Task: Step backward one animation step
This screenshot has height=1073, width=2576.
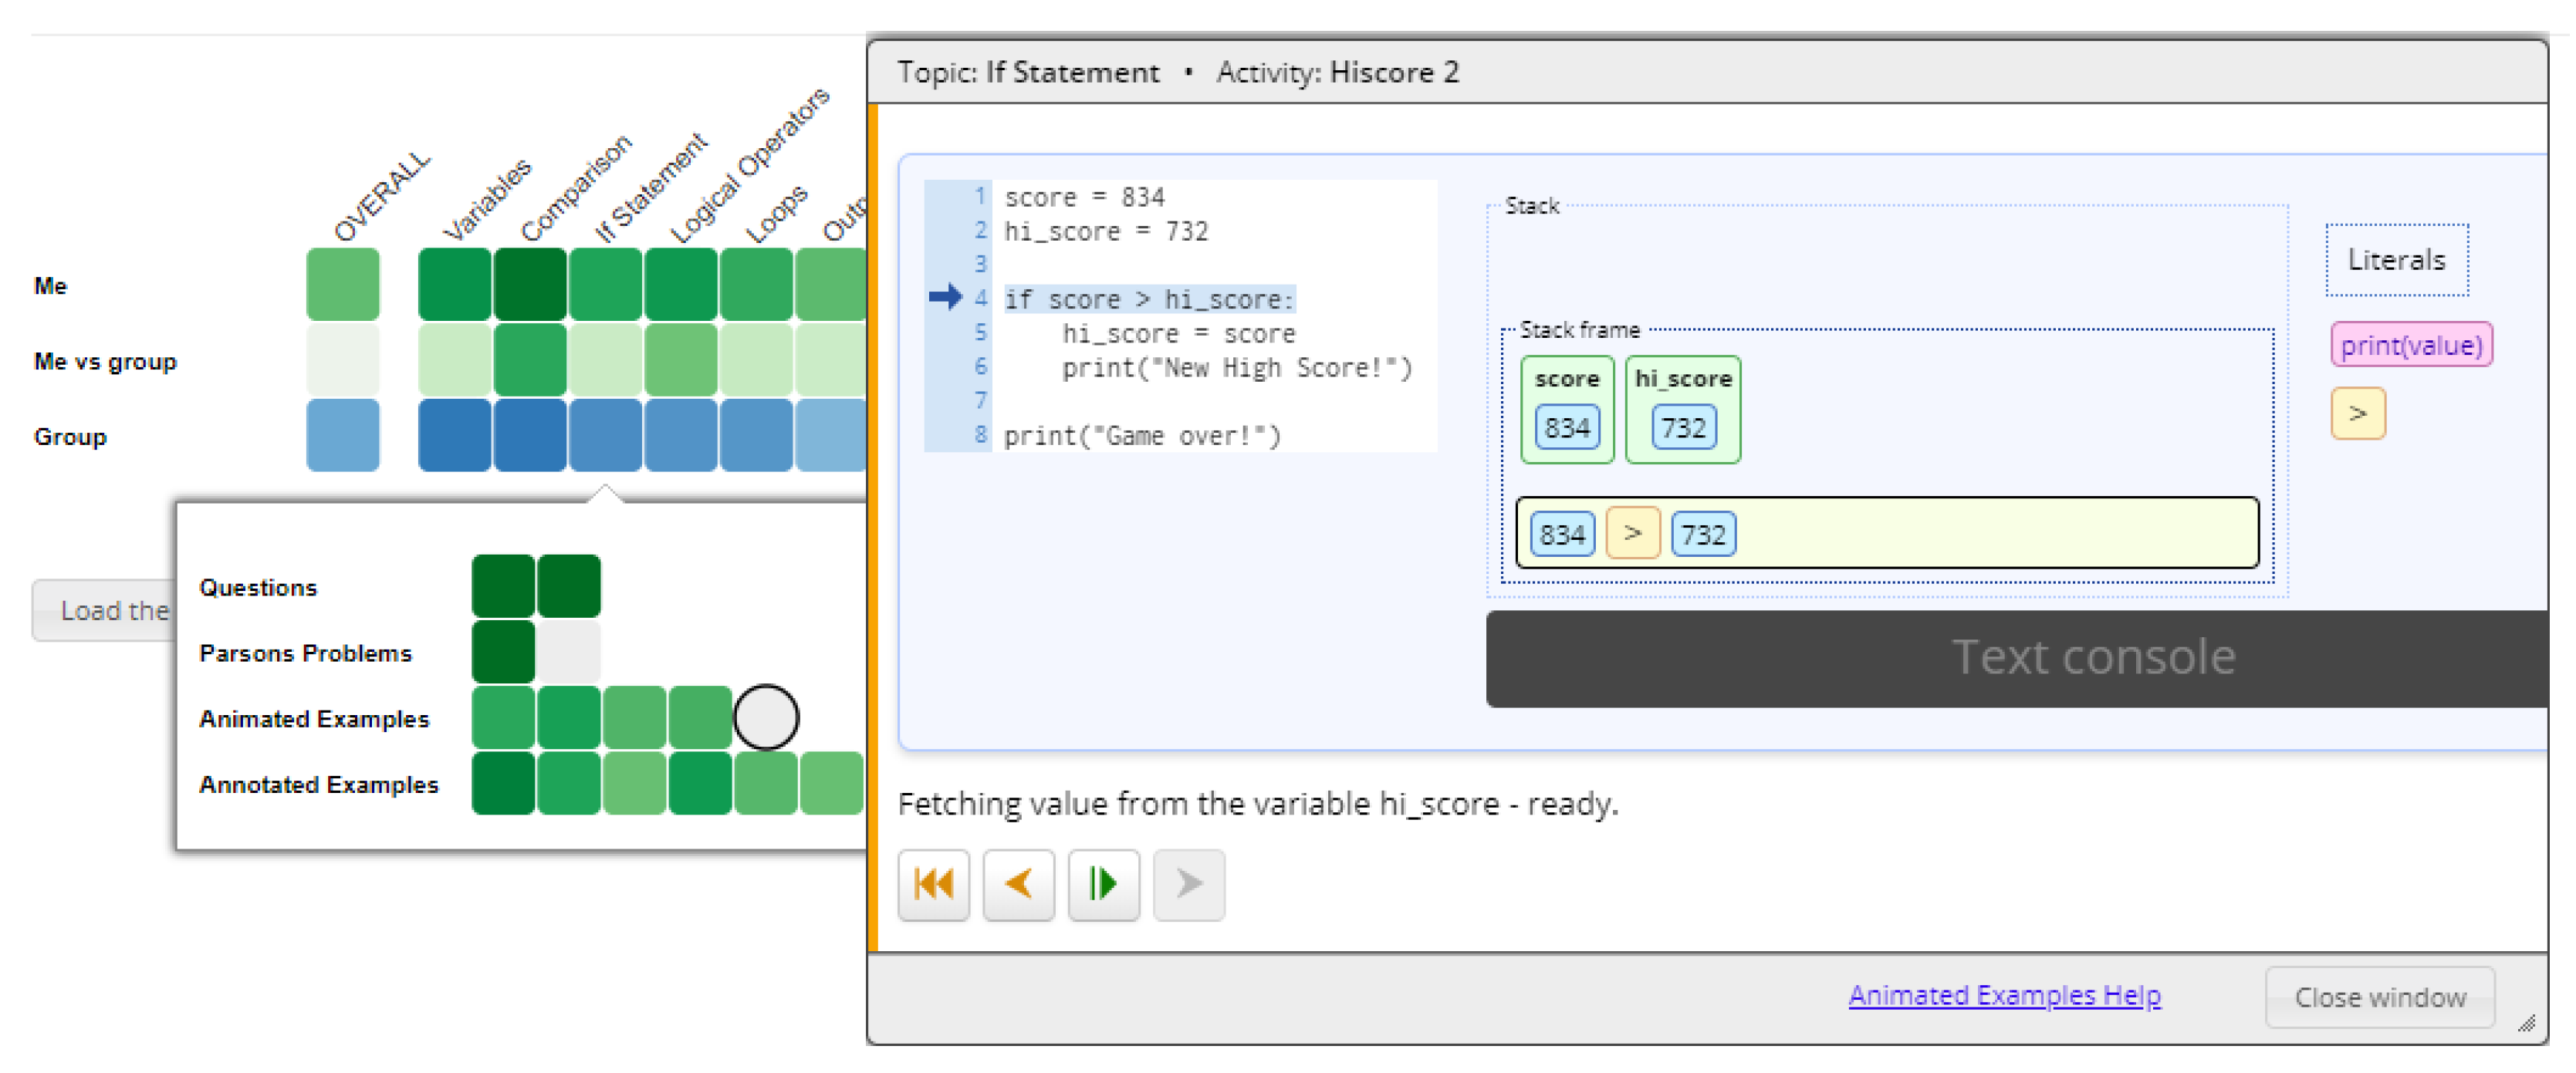Action: 1018,884
